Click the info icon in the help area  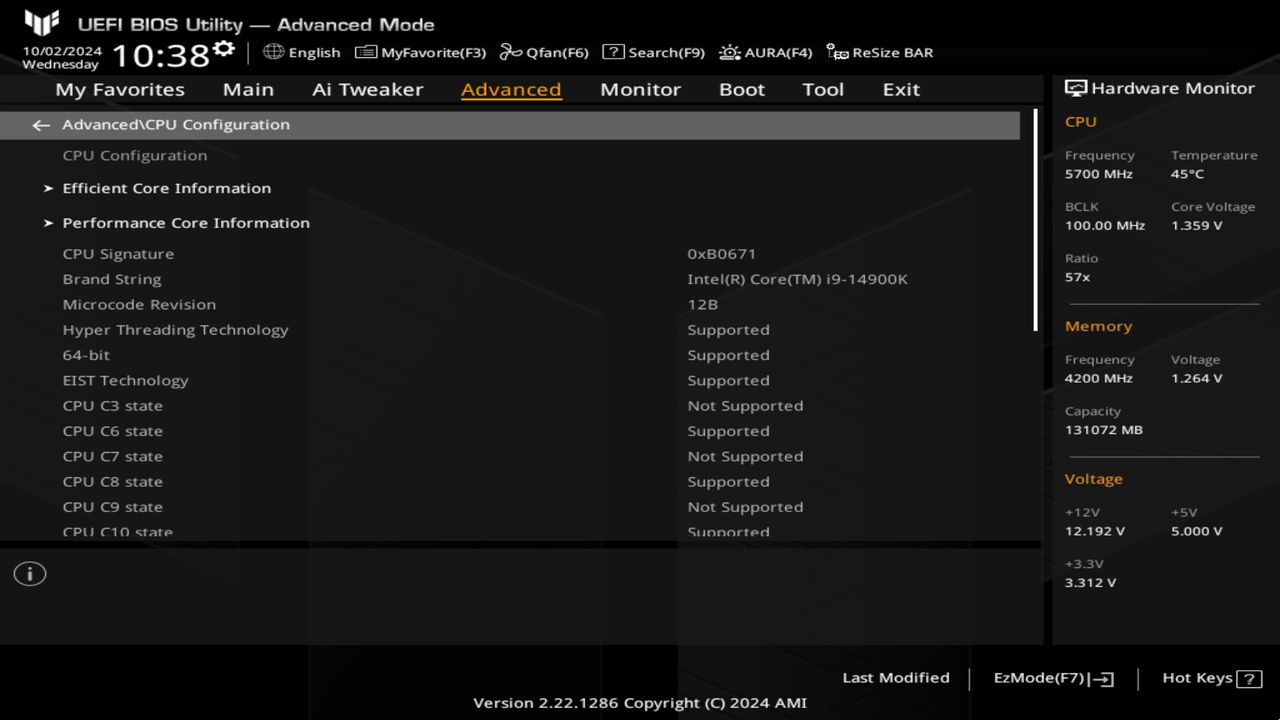click(x=30, y=574)
